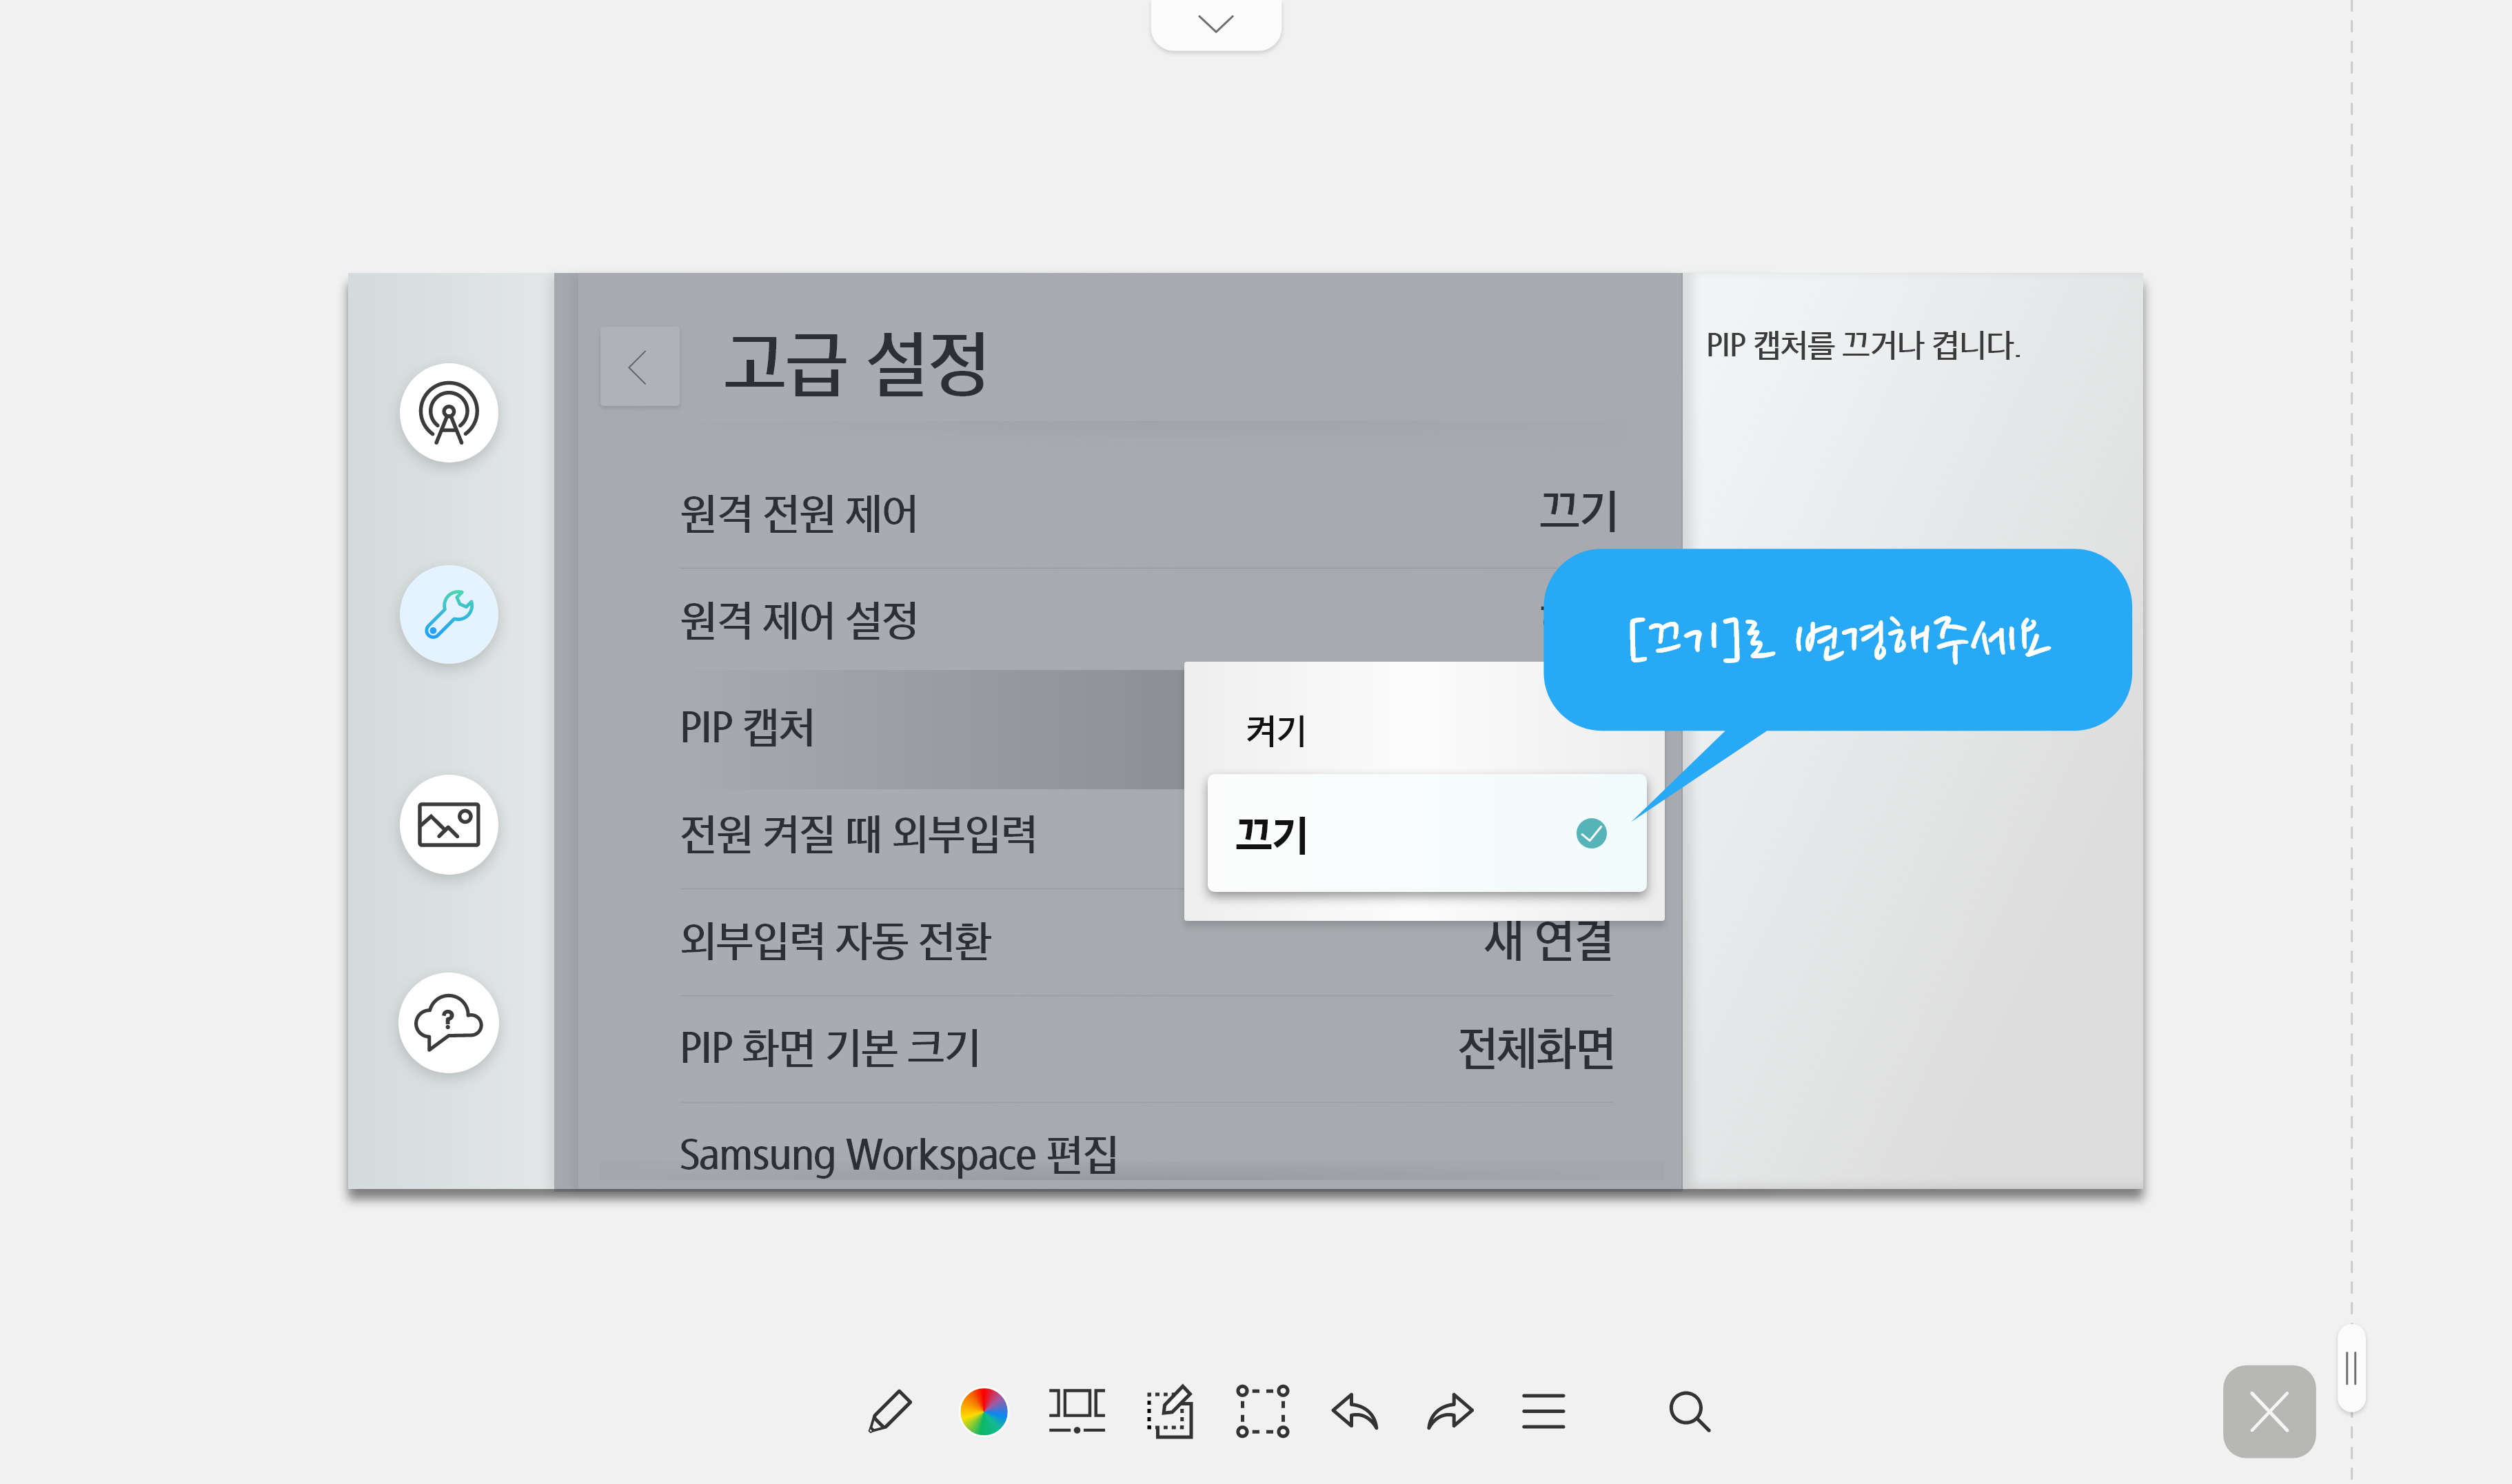
Task: Undo the last action
Action: pos(1356,1411)
